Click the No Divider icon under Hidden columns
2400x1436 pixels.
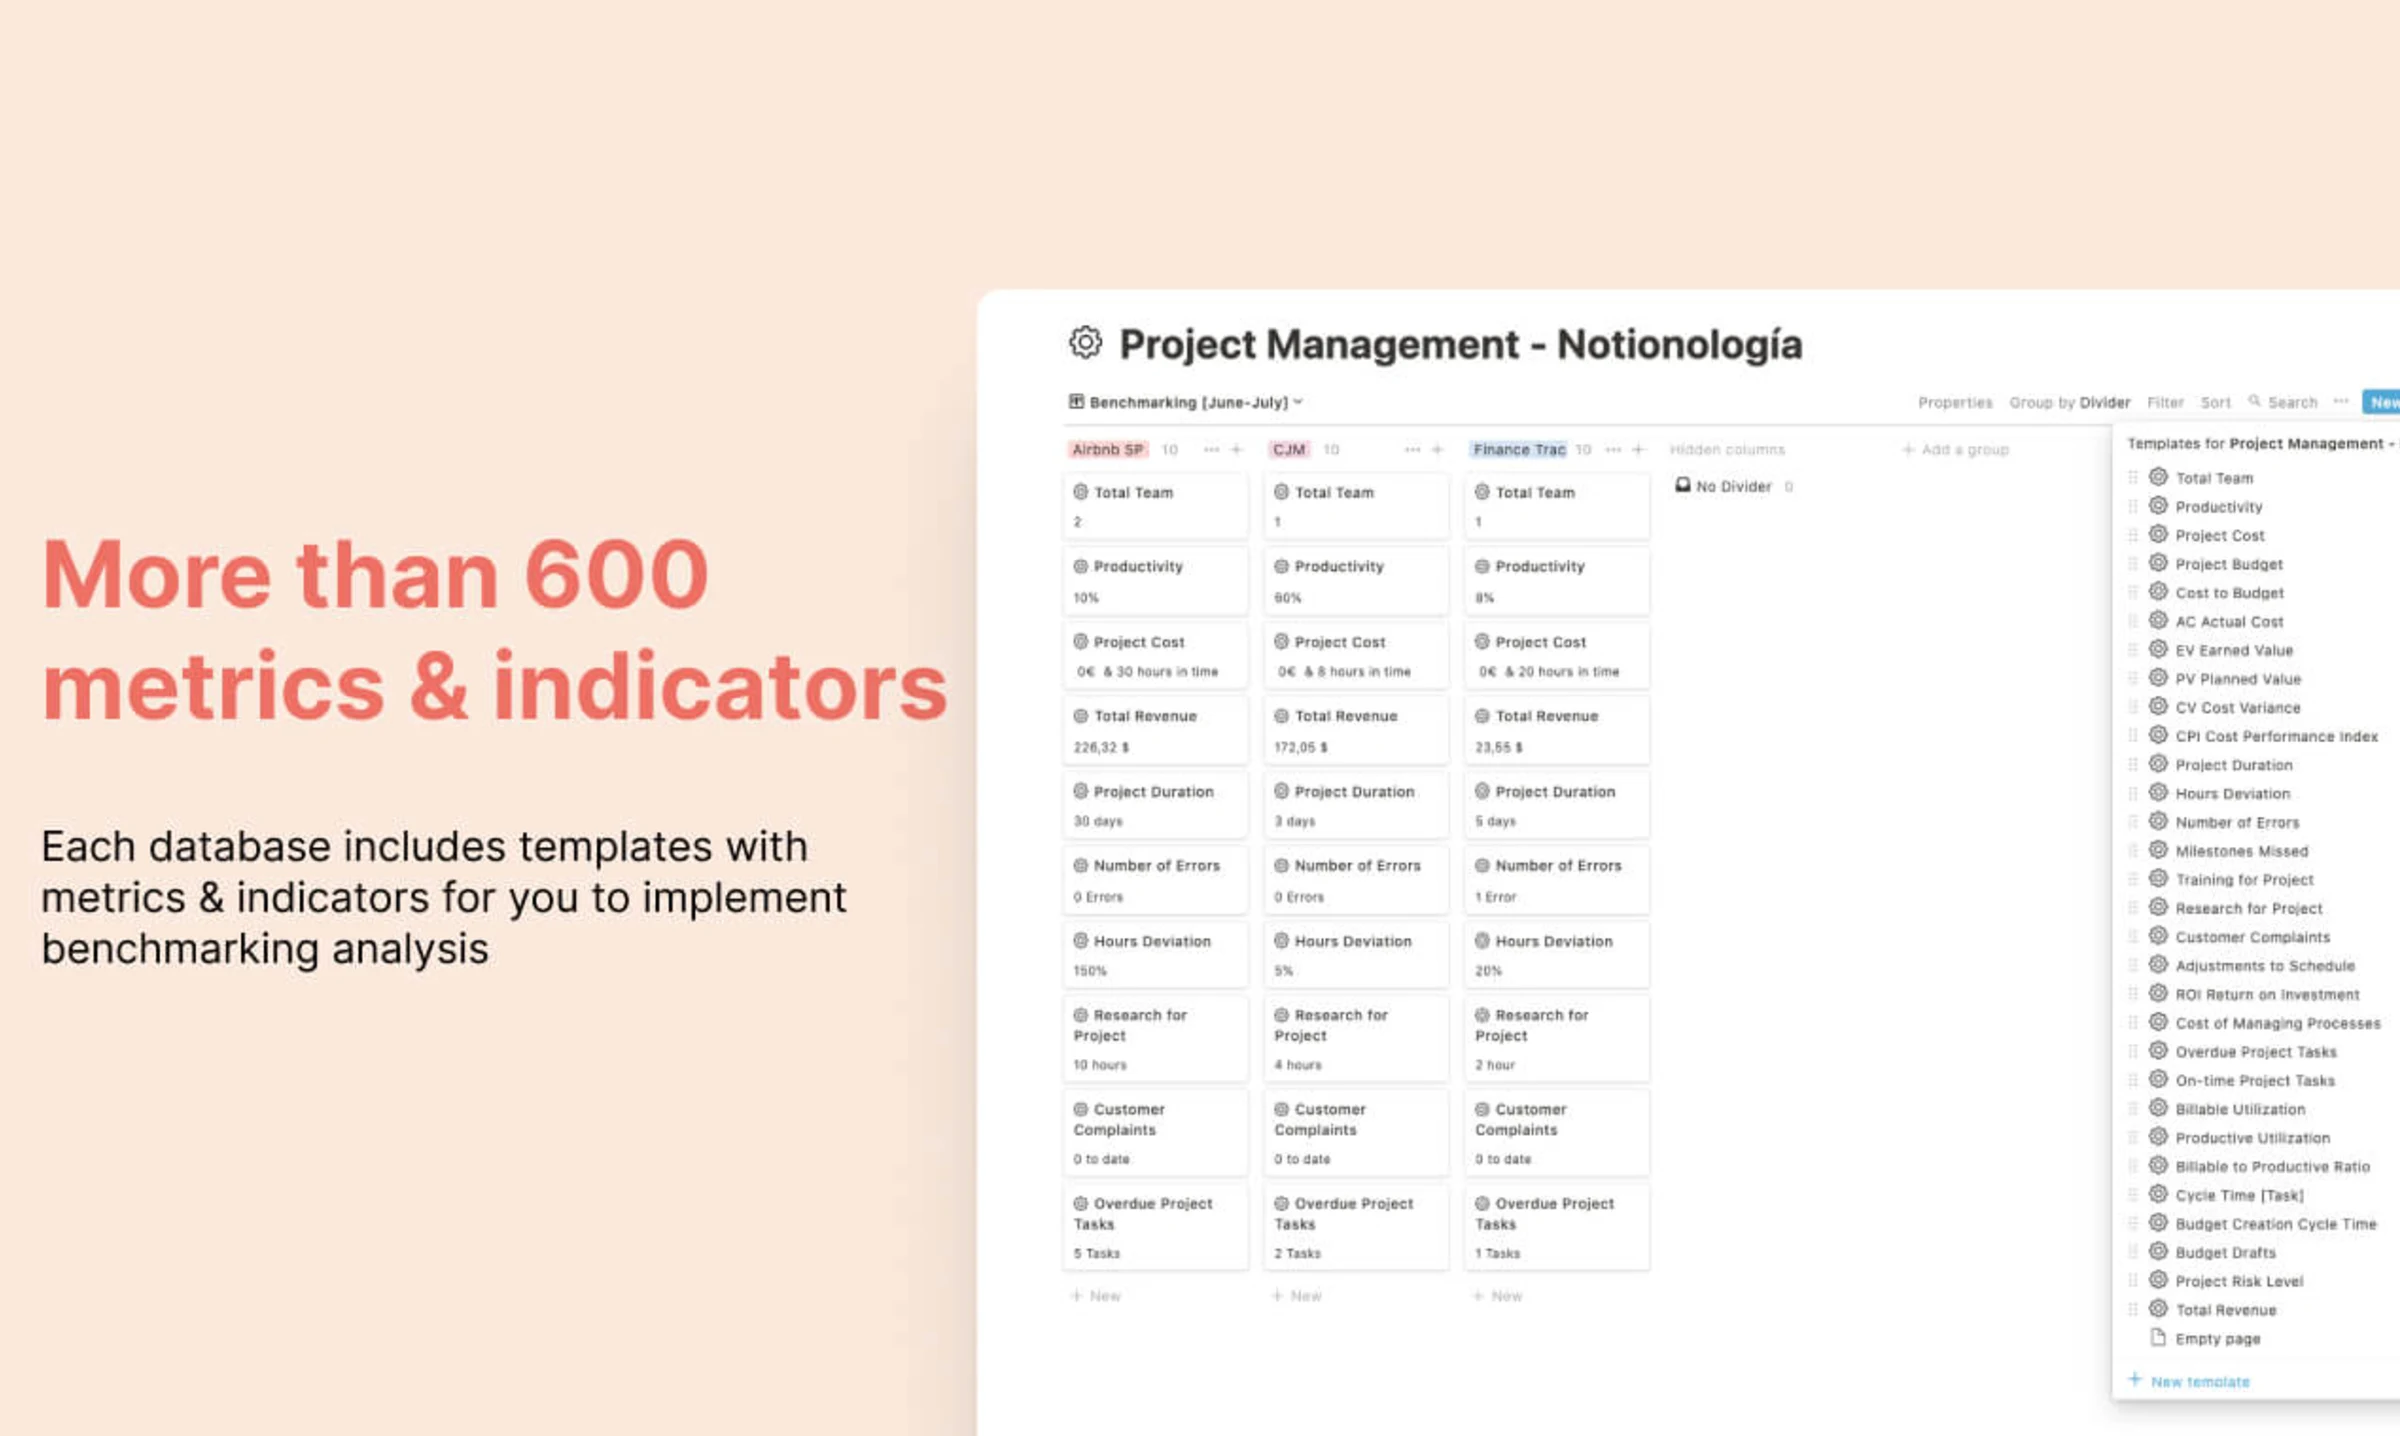[1685, 486]
